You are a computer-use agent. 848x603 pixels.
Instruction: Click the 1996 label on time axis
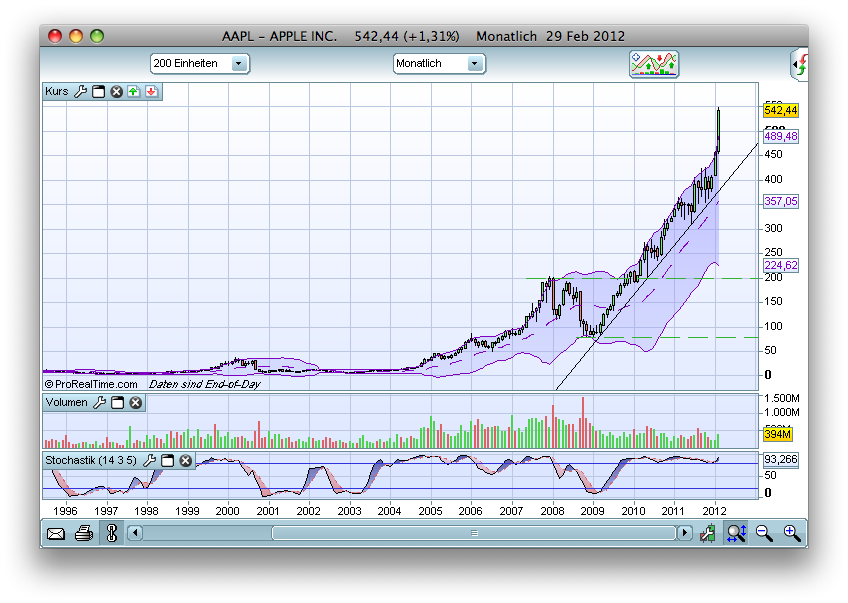click(x=65, y=511)
